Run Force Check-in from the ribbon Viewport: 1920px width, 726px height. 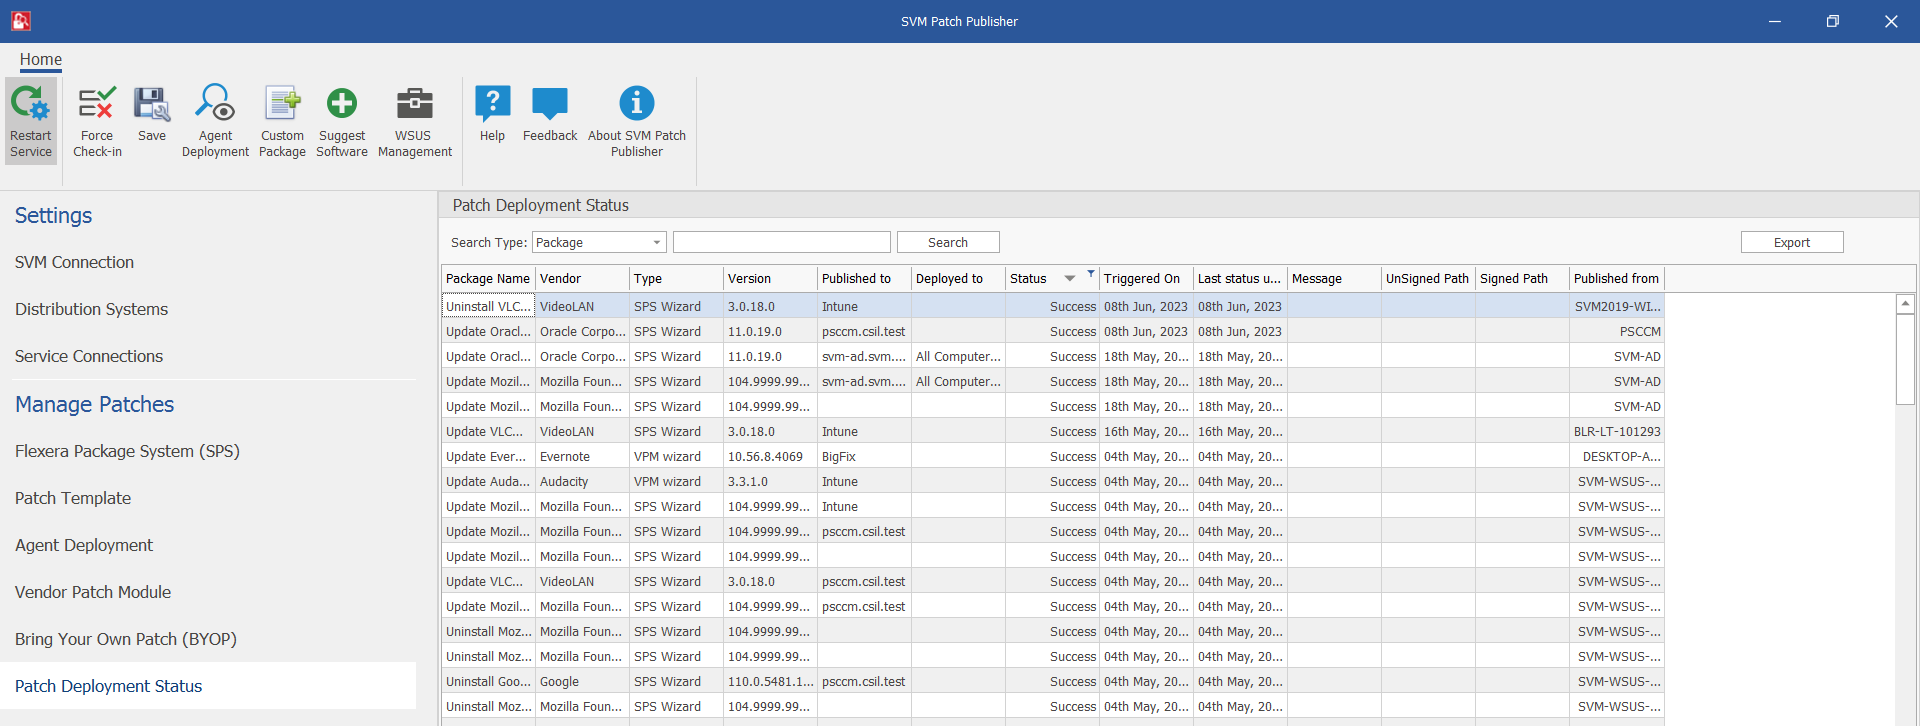(97, 104)
